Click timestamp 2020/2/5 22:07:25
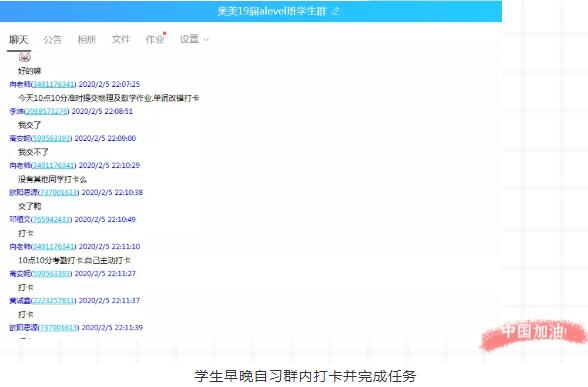This screenshot has height=387, width=588. pyautogui.click(x=109, y=84)
